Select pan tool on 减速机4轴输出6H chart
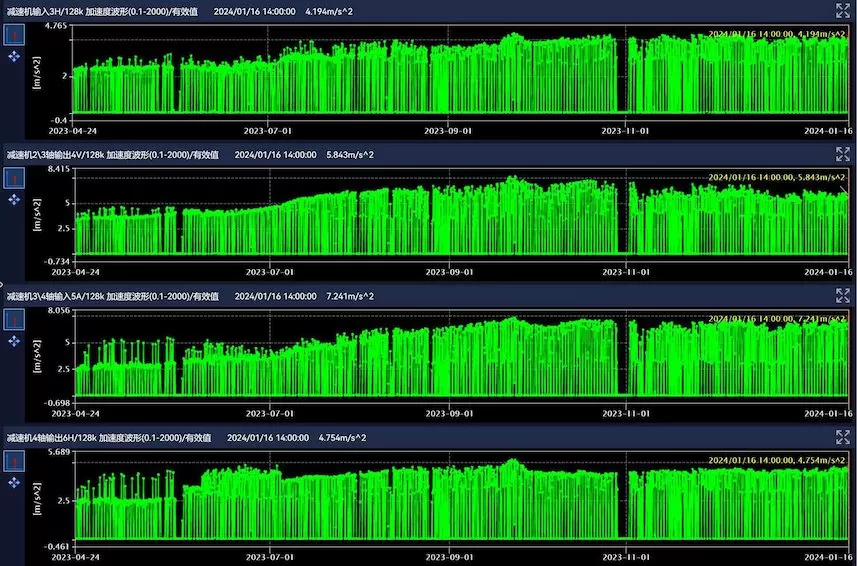Image resolution: width=857 pixels, height=566 pixels. 14,483
